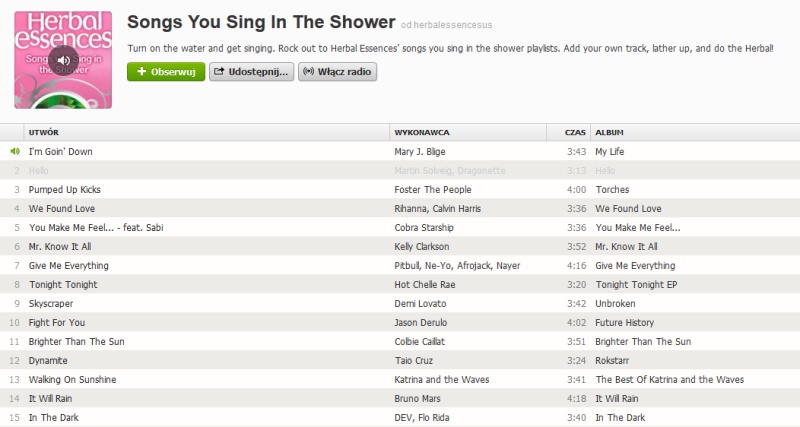Sort by the Czas column header
This screenshot has height=427, width=800.
coord(574,132)
